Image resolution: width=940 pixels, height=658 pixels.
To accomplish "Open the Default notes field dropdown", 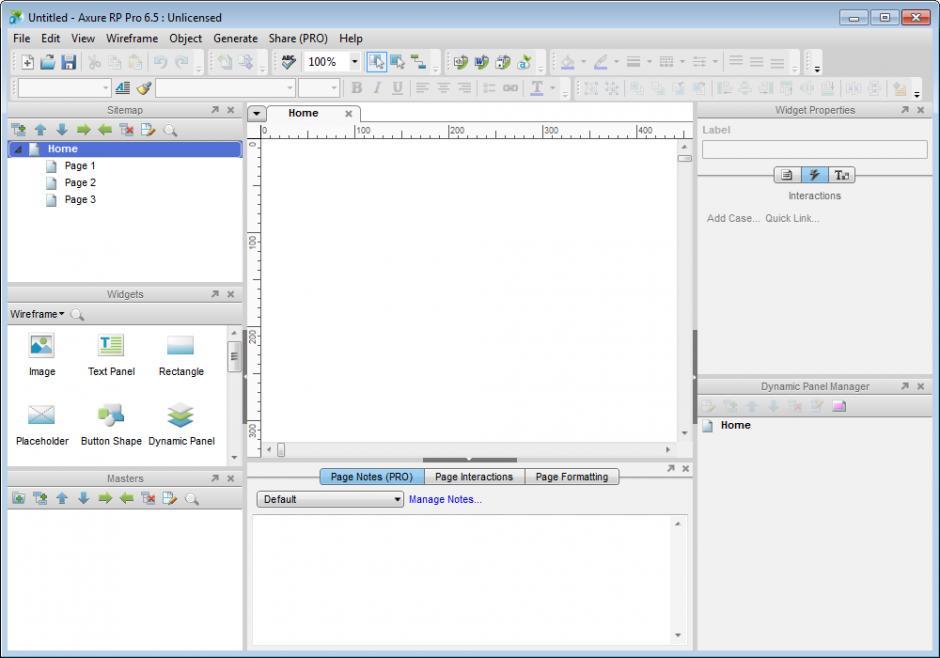I will pyautogui.click(x=330, y=499).
